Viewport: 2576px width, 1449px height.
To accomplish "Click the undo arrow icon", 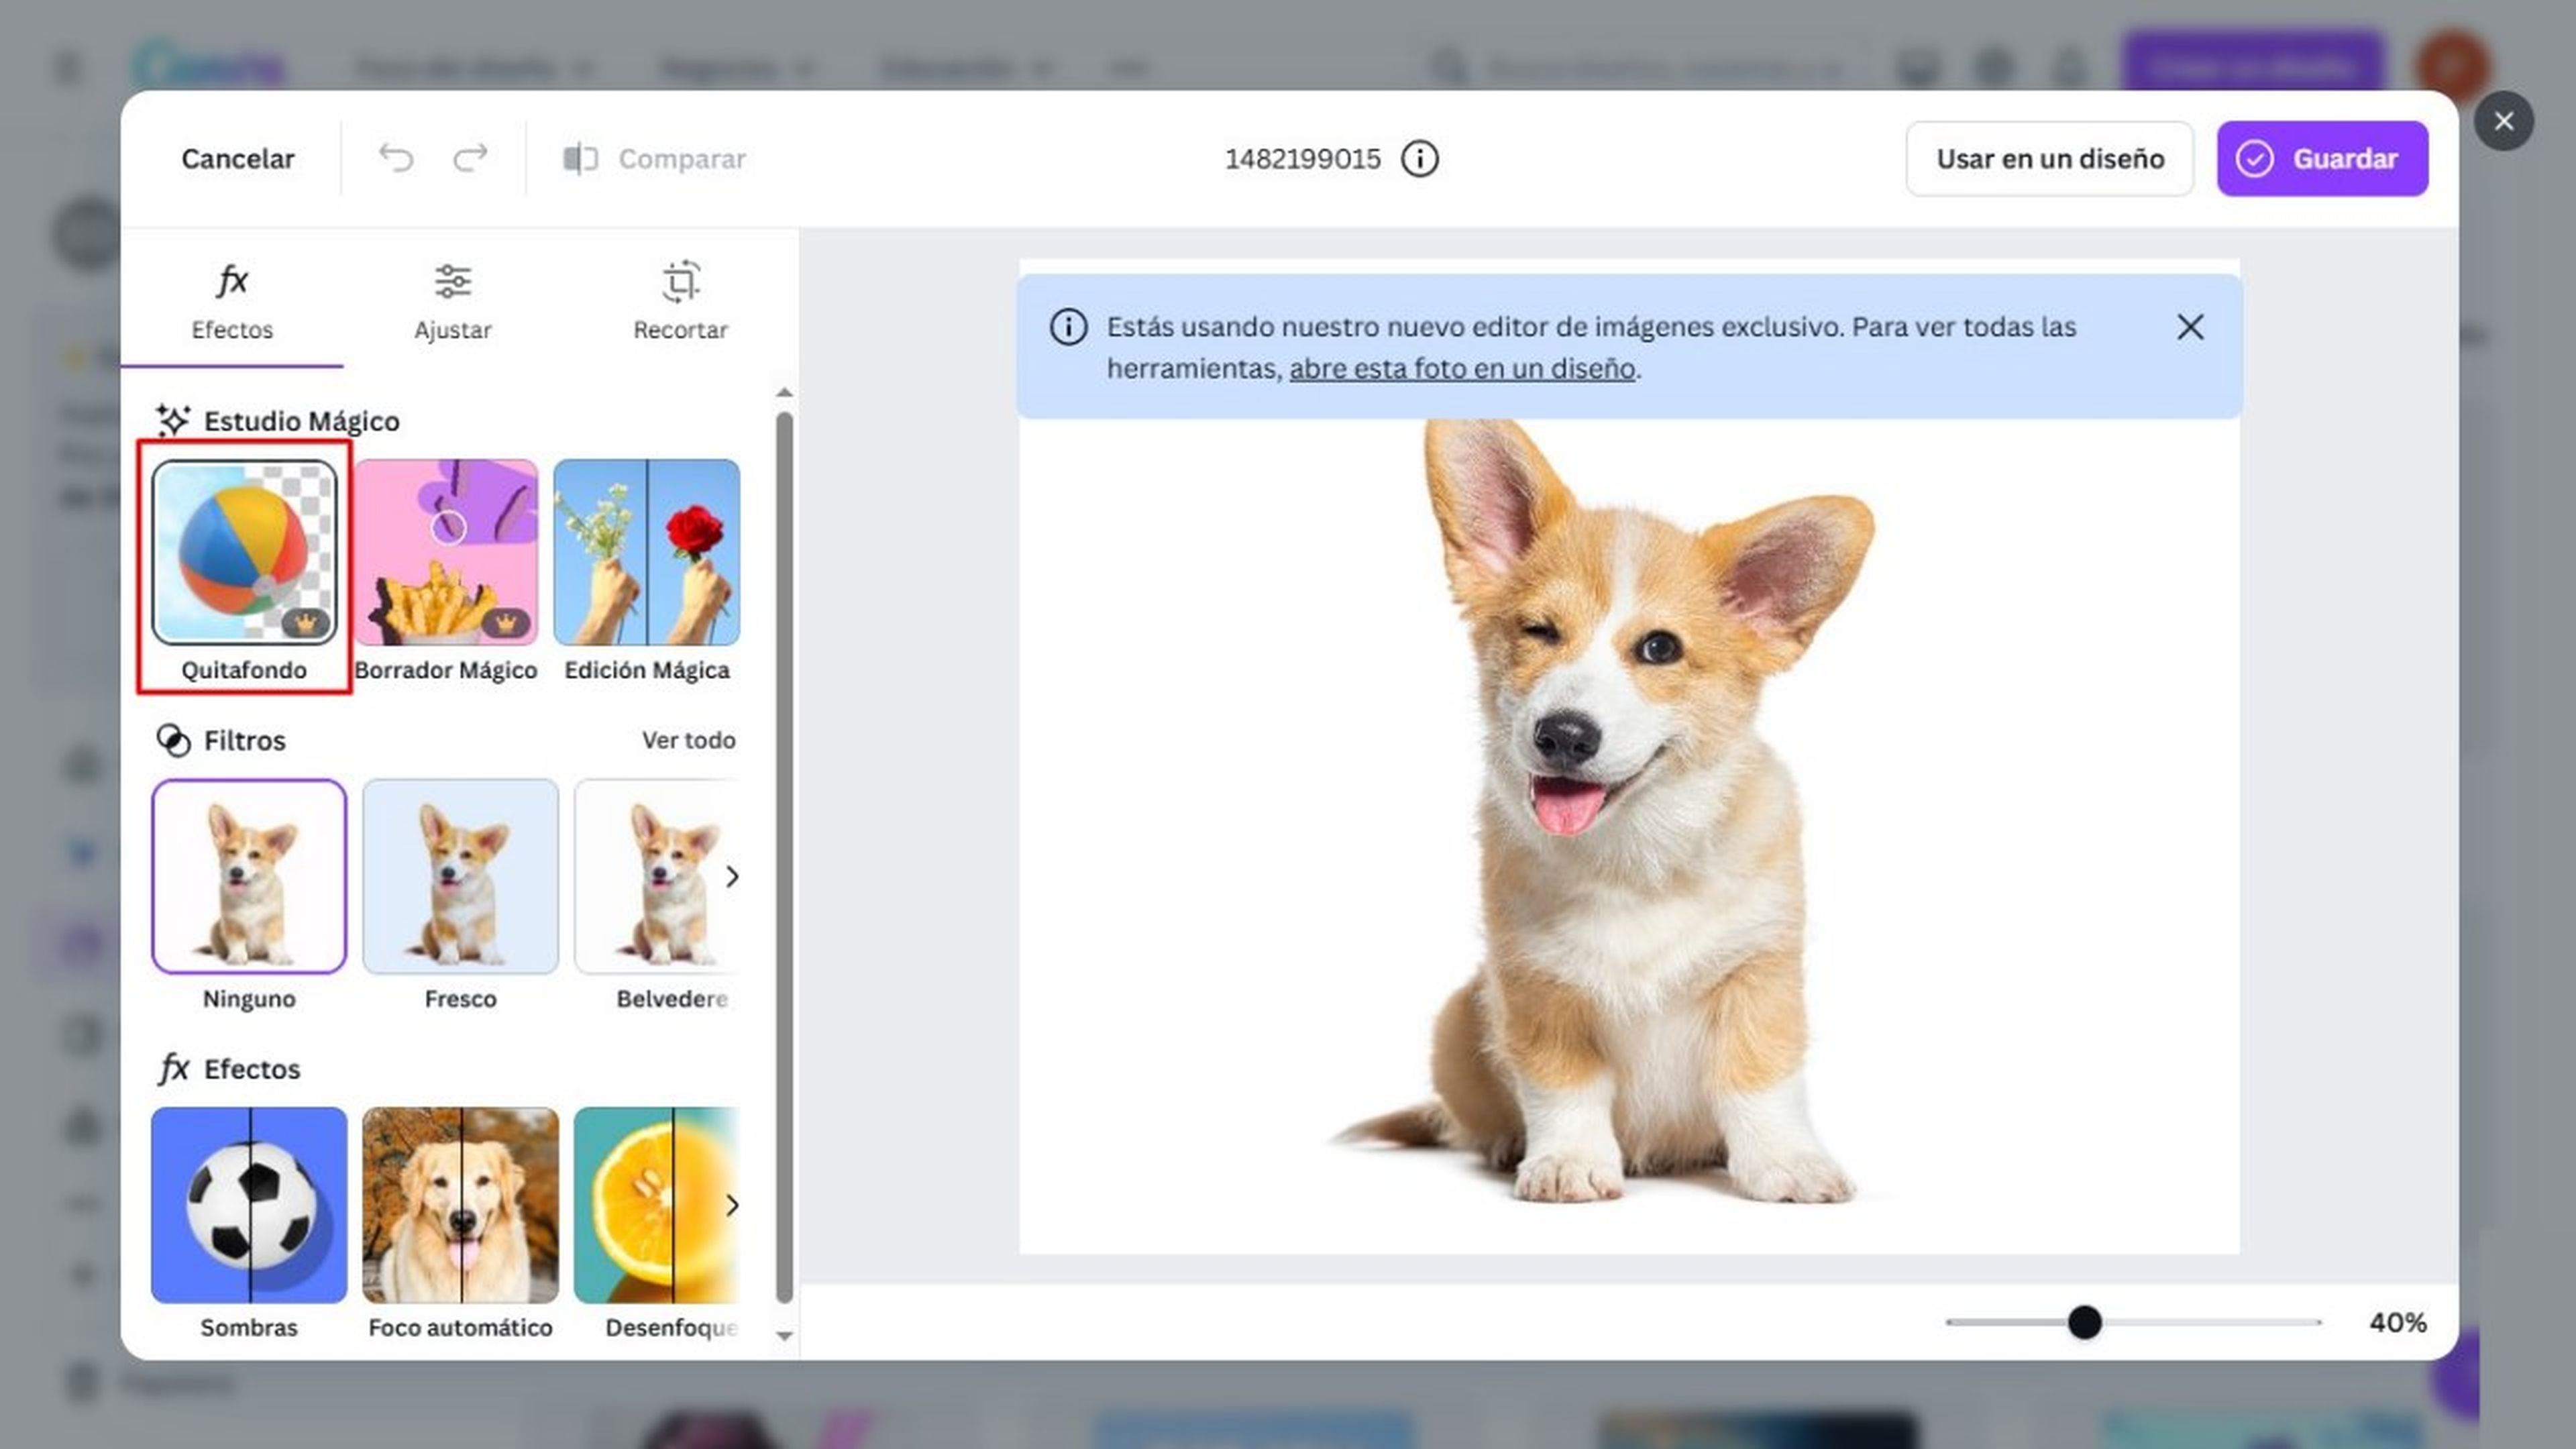I will pyautogui.click(x=396, y=158).
